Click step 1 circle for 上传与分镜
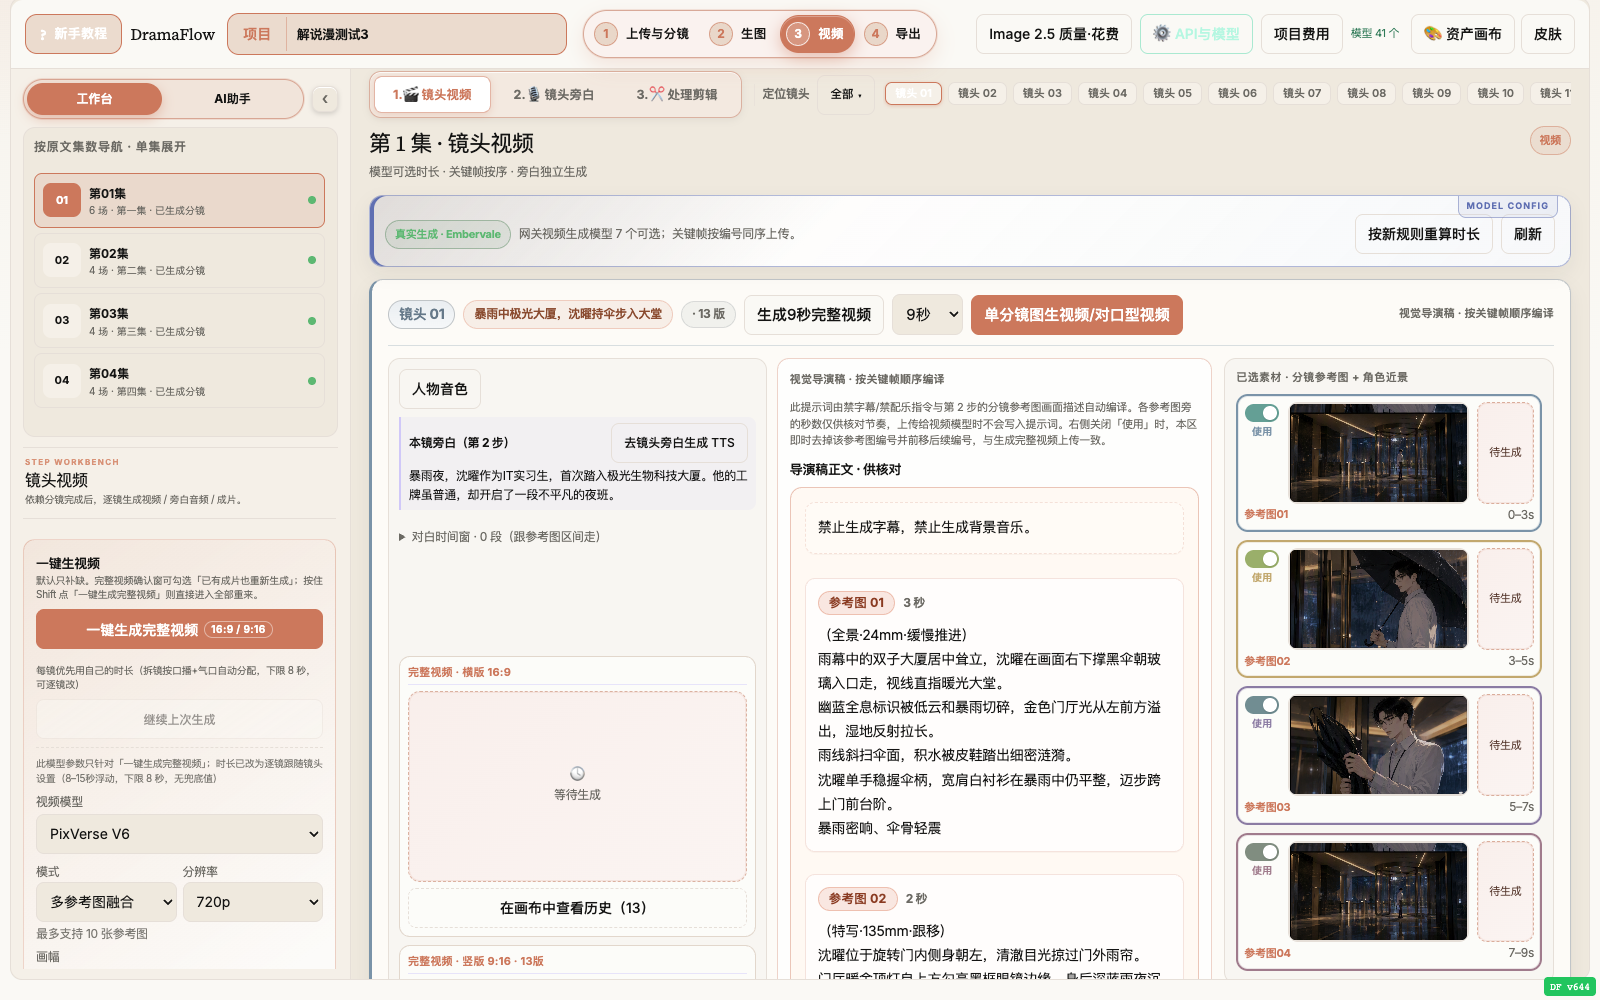The width and height of the screenshot is (1600, 1000). pyautogui.click(x=606, y=34)
